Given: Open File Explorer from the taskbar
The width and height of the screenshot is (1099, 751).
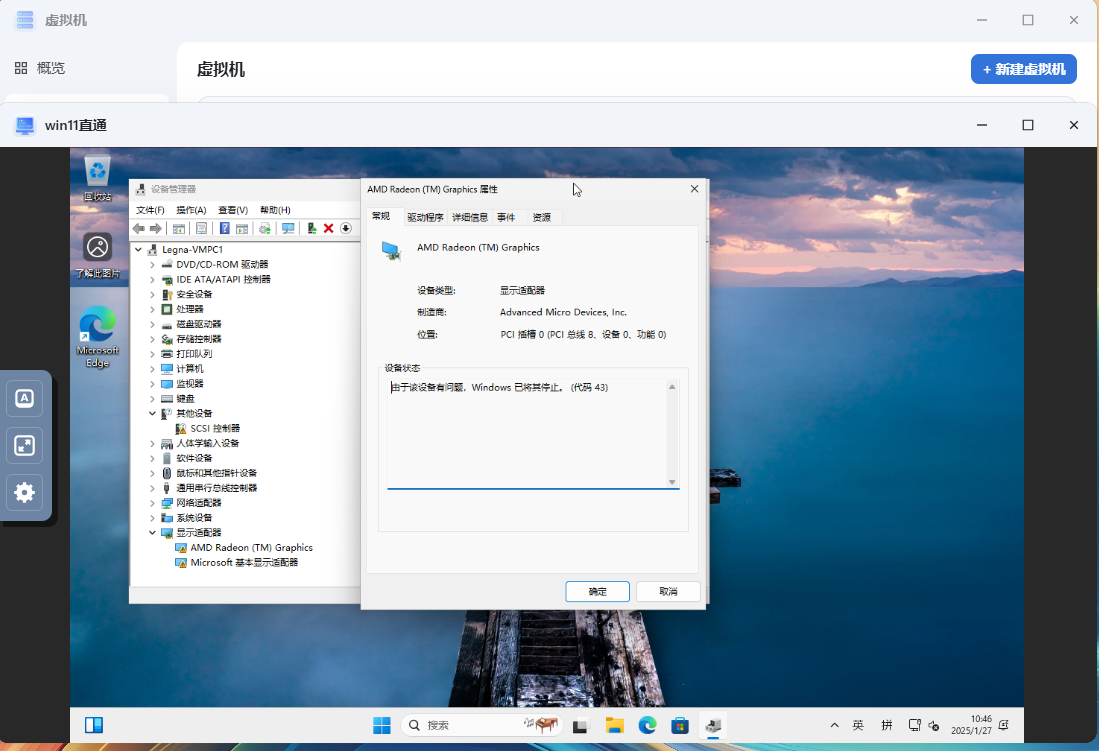Looking at the screenshot, I should [615, 725].
